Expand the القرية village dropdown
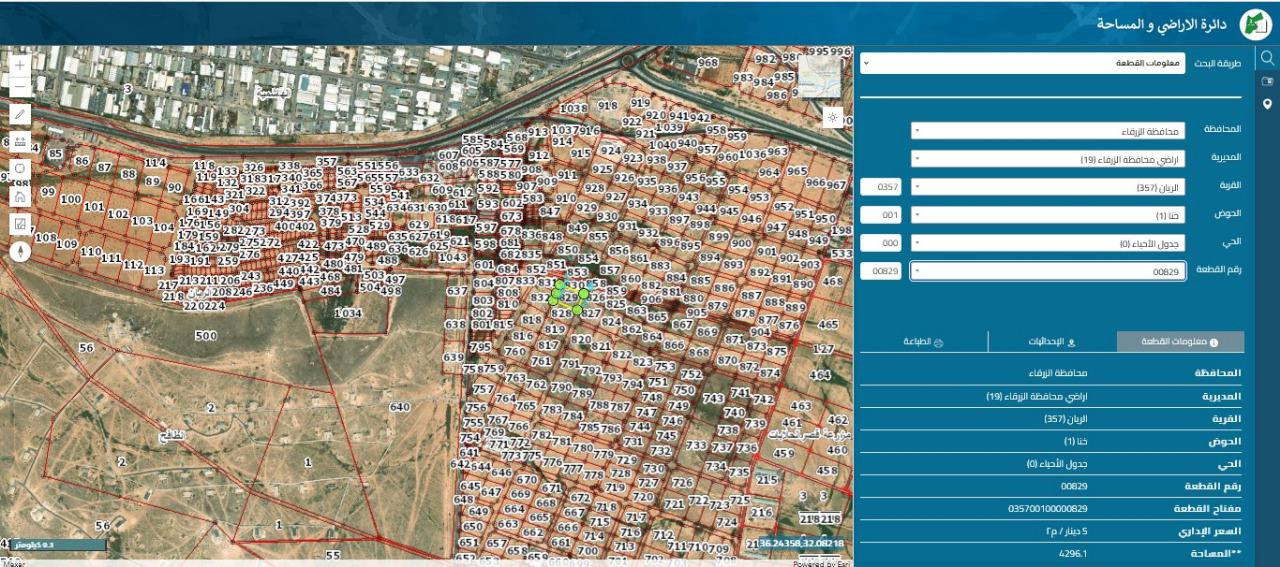This screenshot has width=1280, height=567. tap(1048, 187)
